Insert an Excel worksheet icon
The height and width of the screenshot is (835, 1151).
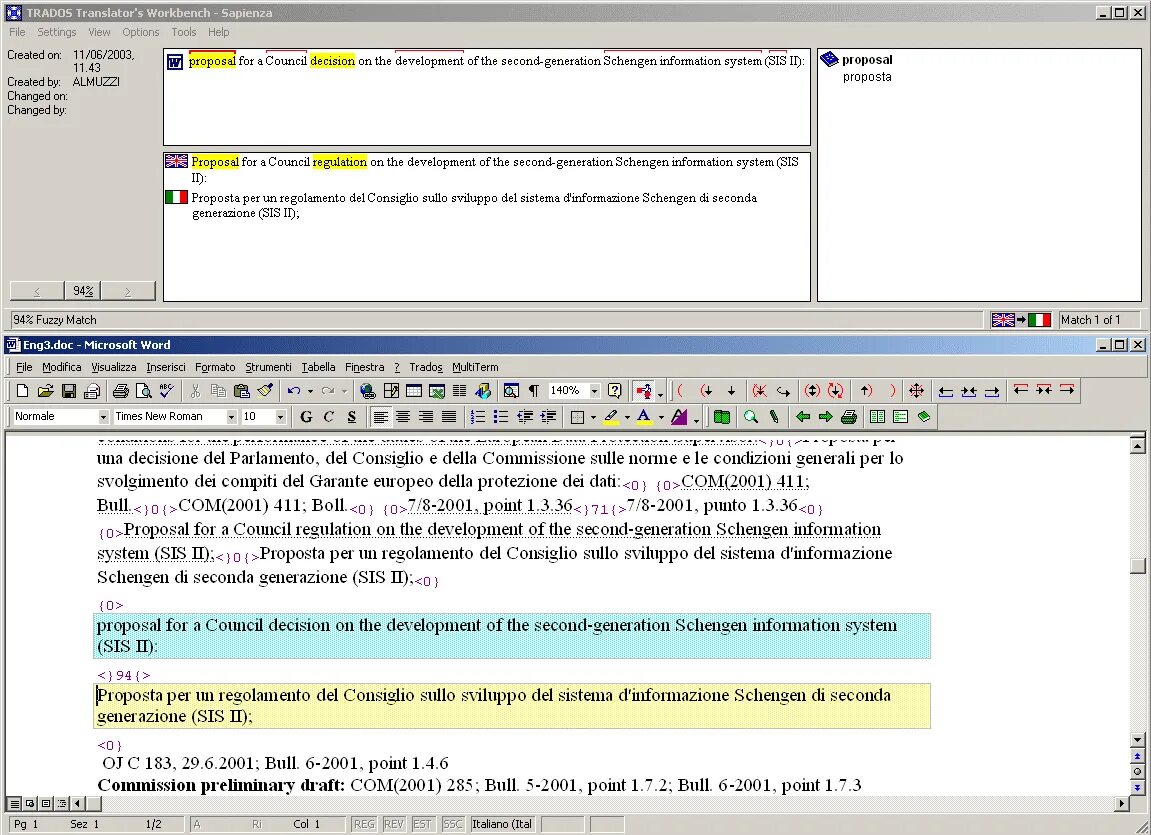click(437, 391)
